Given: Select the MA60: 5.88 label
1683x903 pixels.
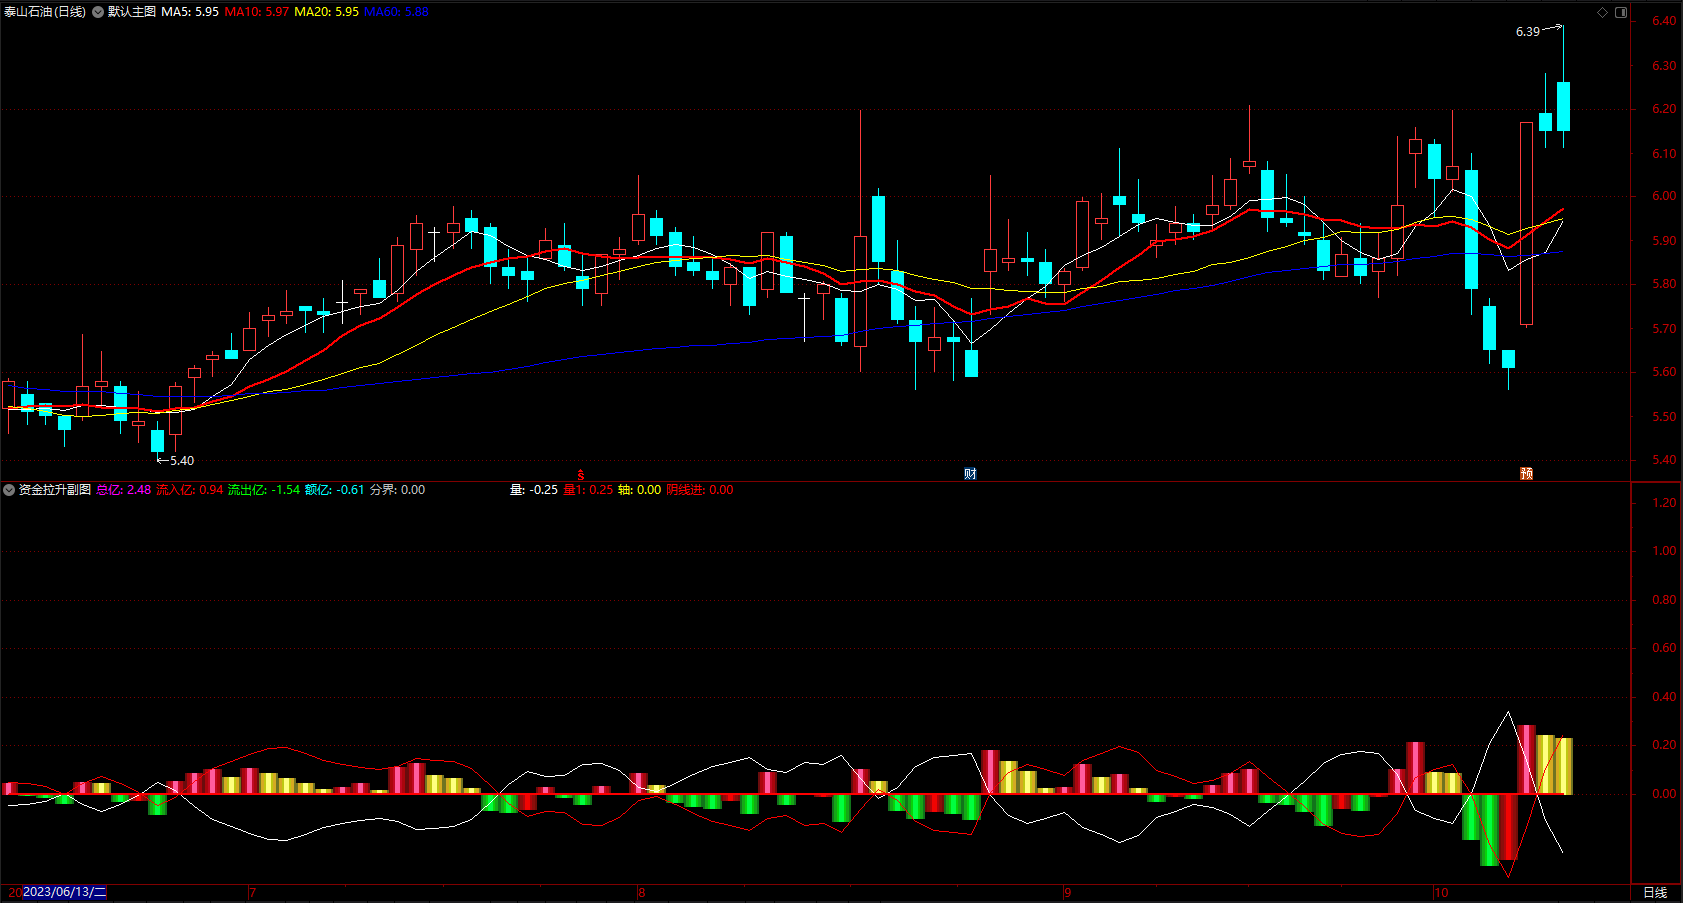Looking at the screenshot, I should tap(396, 12).
